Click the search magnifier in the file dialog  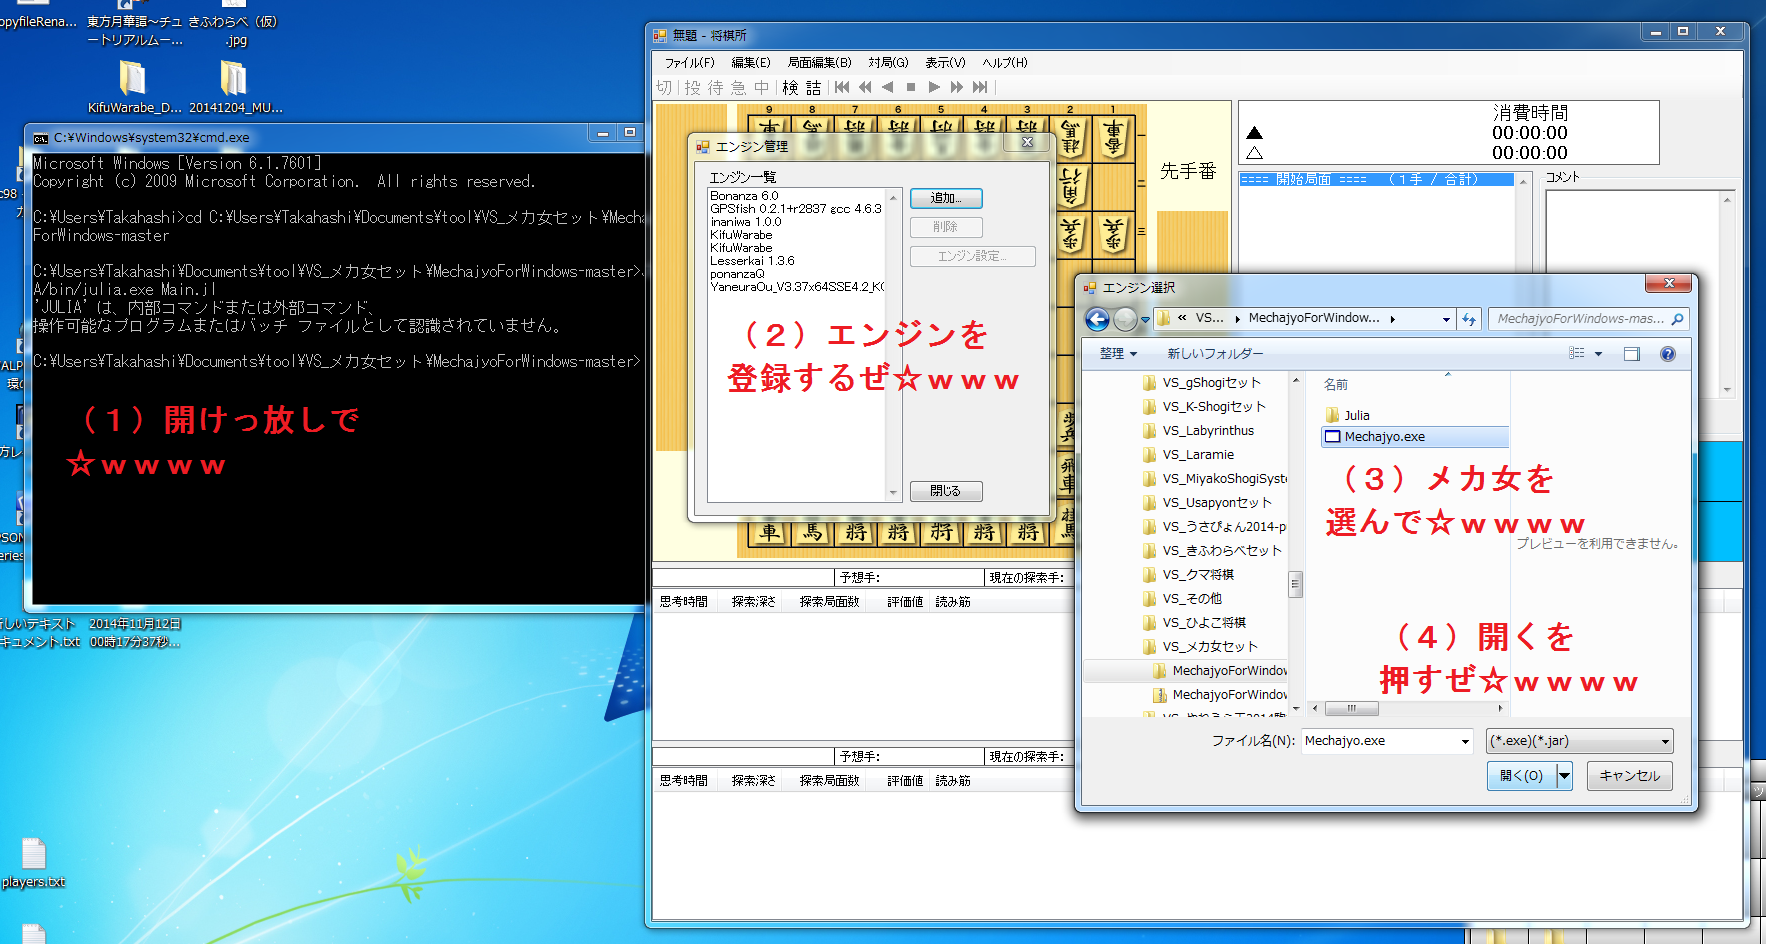[1677, 319]
